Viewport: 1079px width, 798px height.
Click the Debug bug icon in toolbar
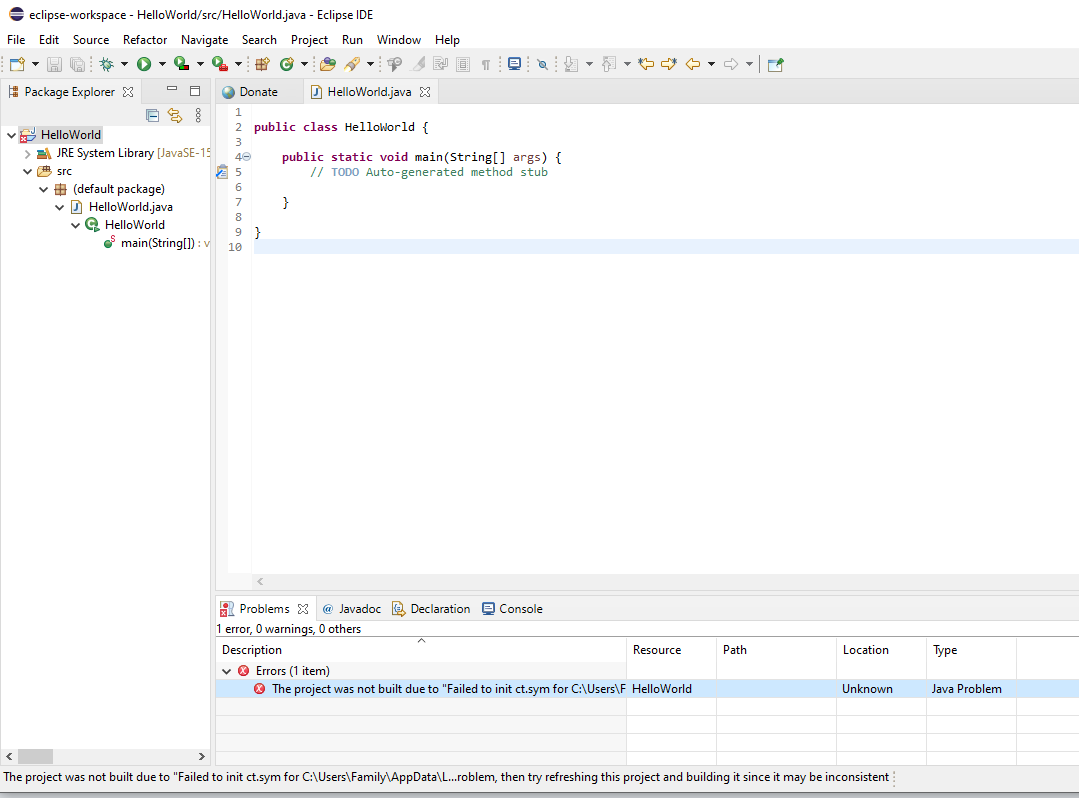107,64
